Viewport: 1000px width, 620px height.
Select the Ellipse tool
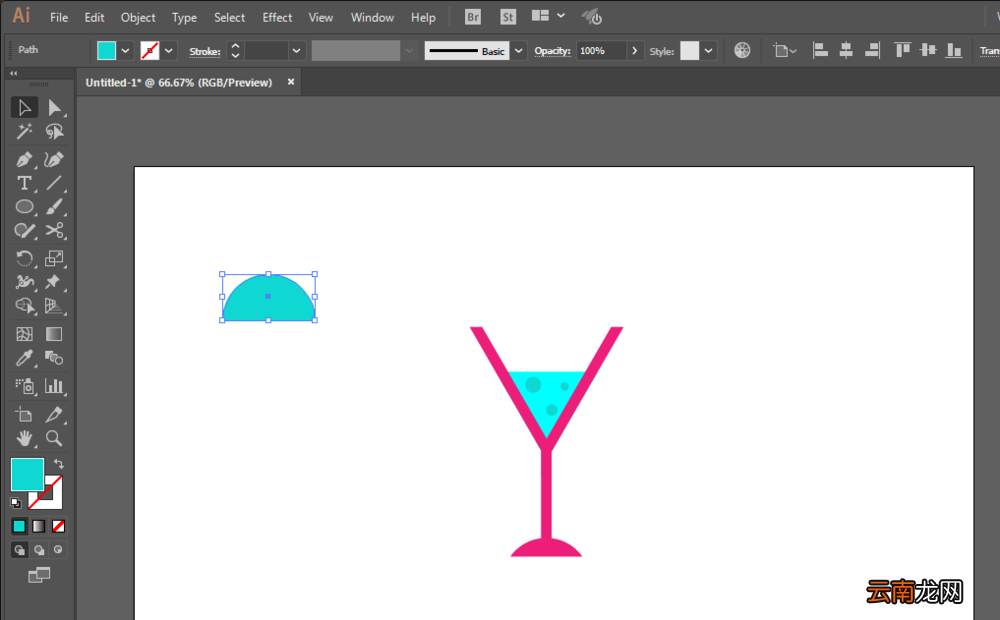(24, 207)
